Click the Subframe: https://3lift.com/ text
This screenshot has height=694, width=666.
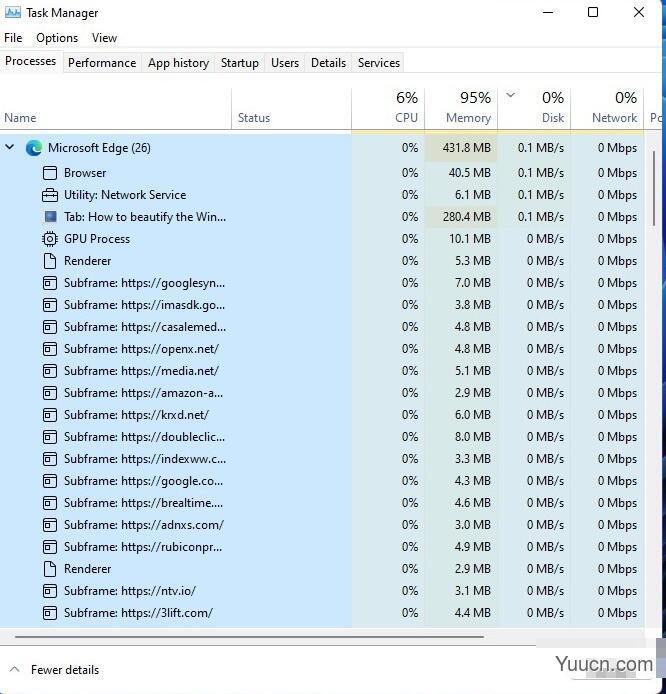click(x=139, y=613)
